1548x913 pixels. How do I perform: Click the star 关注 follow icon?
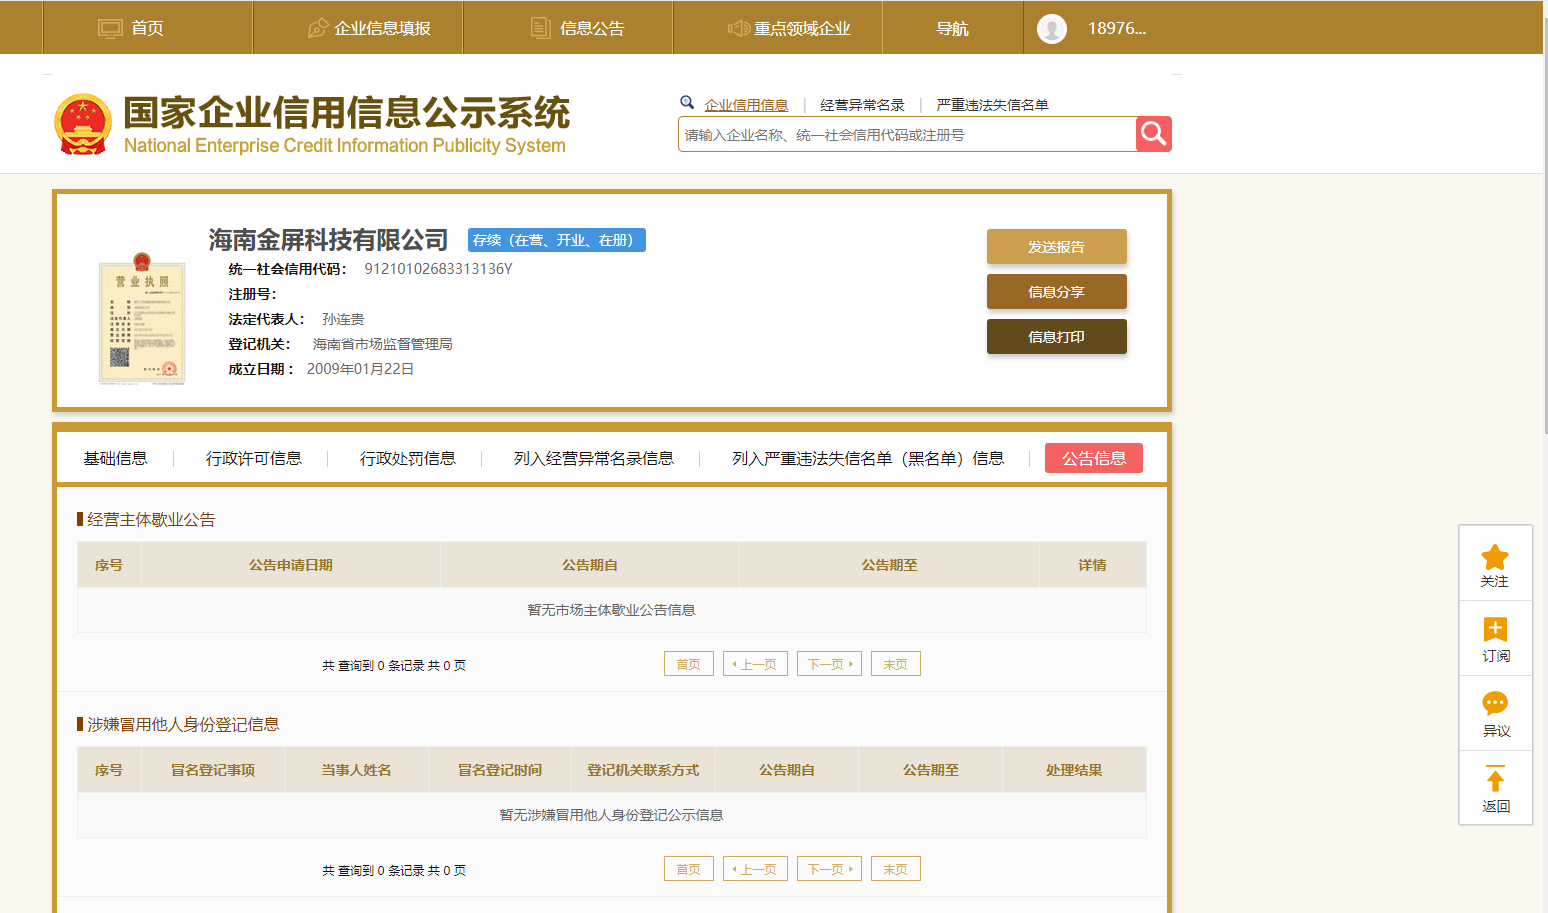1495,558
